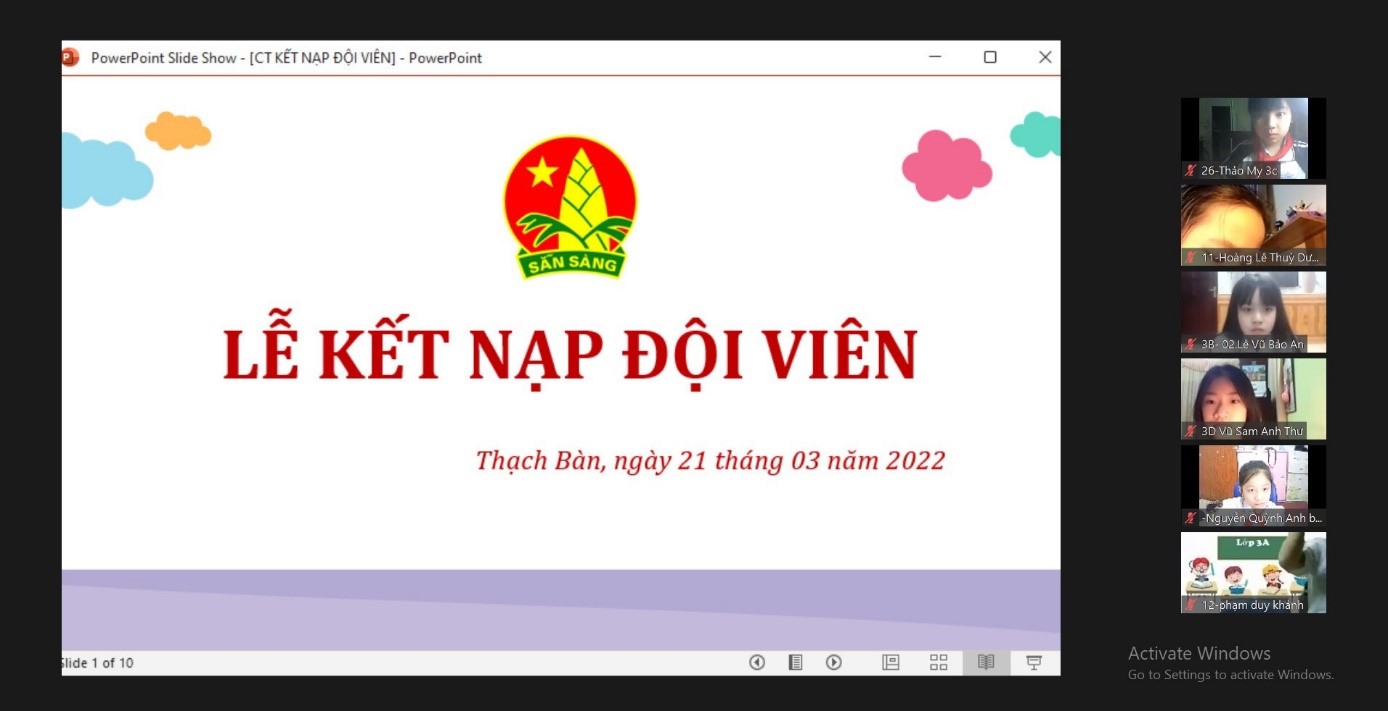Minimize the PowerPoint Slide Show window
This screenshot has height=711, width=1388.
(935, 57)
